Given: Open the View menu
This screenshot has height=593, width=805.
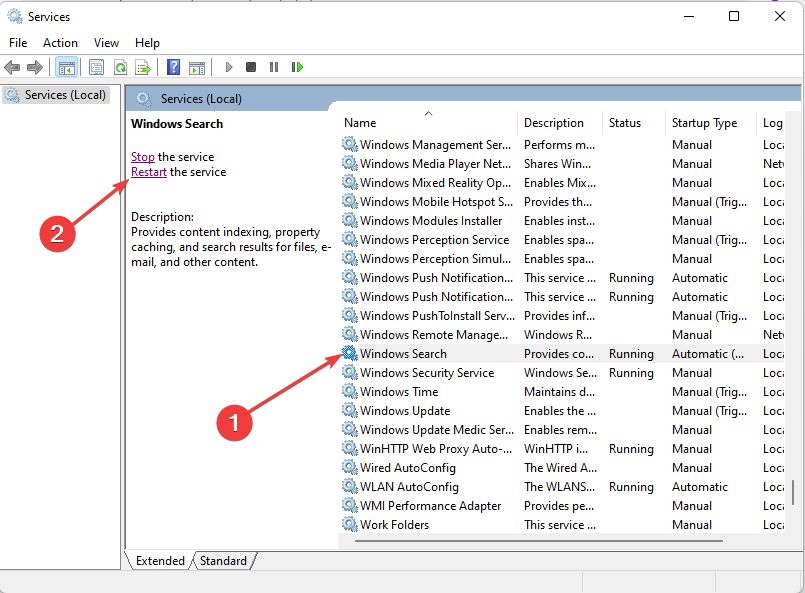Looking at the screenshot, I should 106,42.
